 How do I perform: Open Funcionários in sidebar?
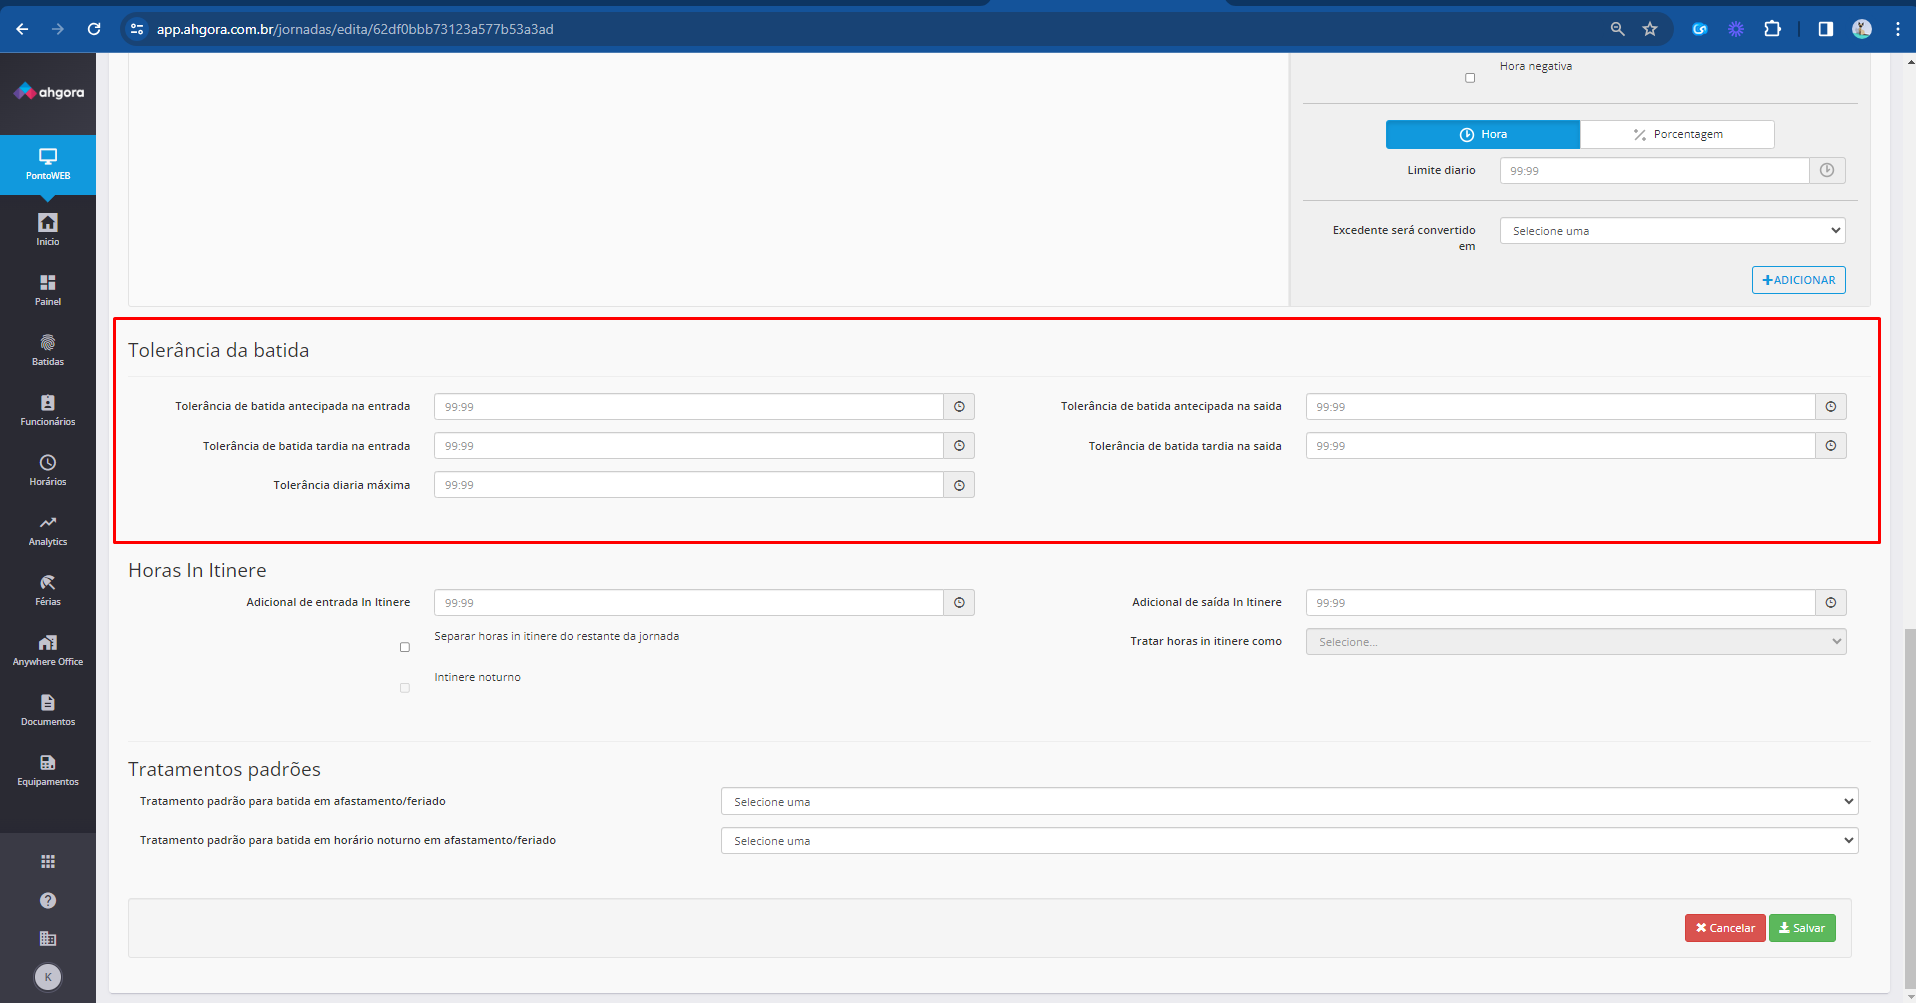[48, 409]
